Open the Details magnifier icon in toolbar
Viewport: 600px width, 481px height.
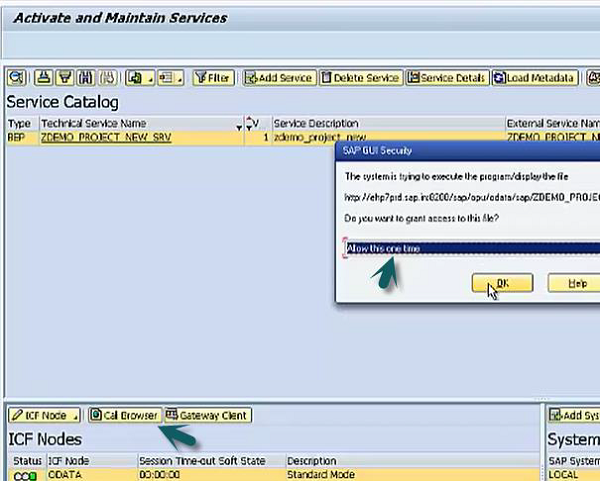coord(16,78)
